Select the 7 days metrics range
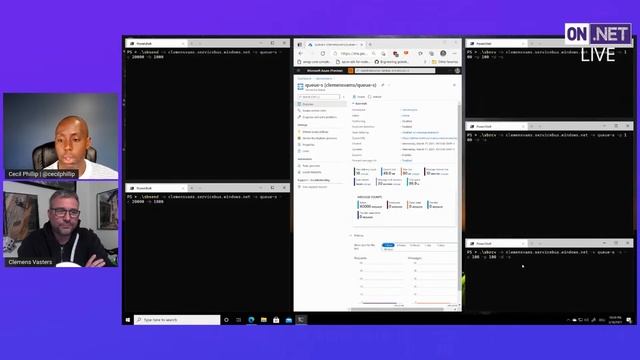Viewport: 640px width, 360px height. tap(441, 245)
